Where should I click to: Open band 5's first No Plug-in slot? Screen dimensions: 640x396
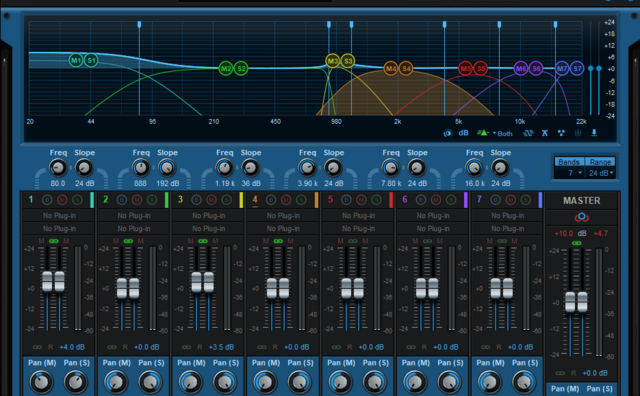358,215
